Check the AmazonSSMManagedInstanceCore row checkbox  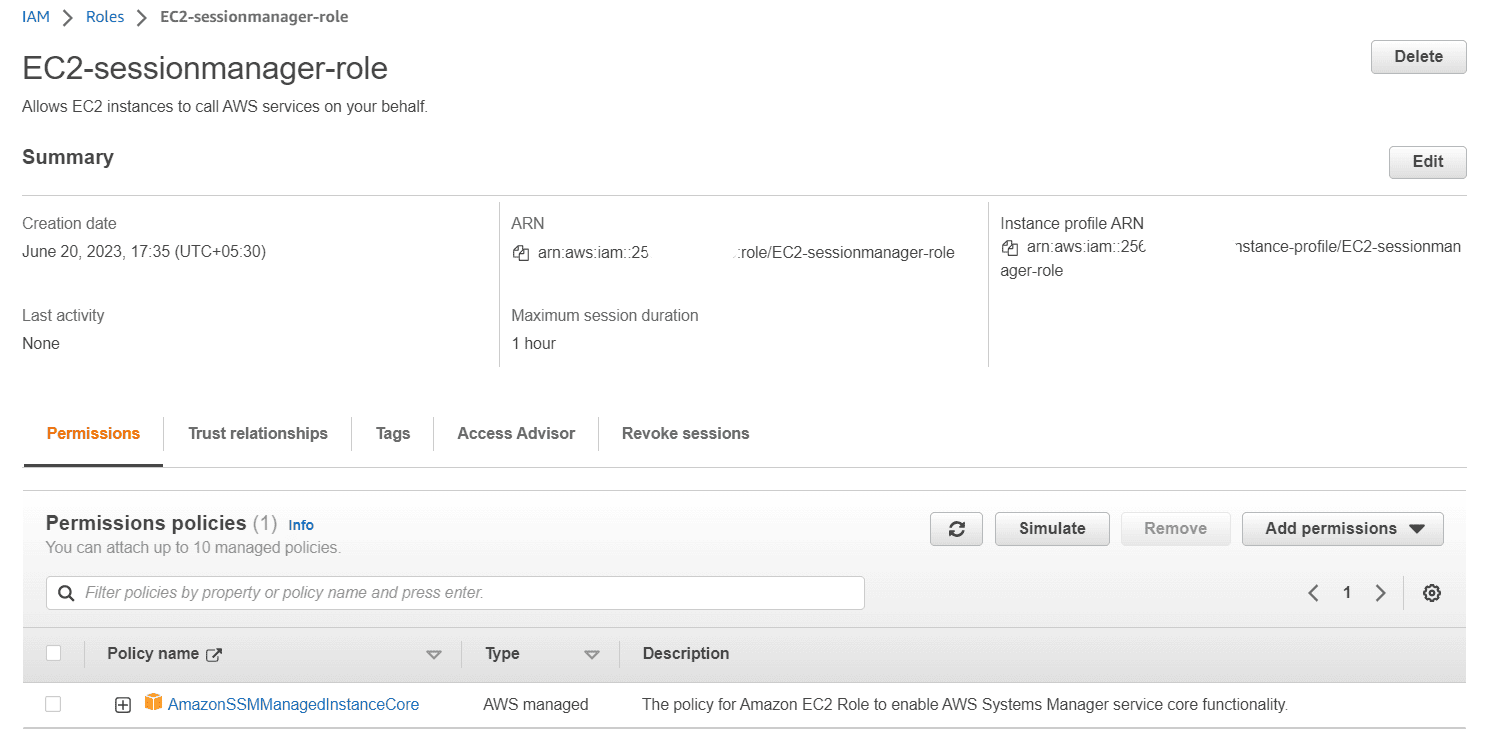click(x=53, y=704)
